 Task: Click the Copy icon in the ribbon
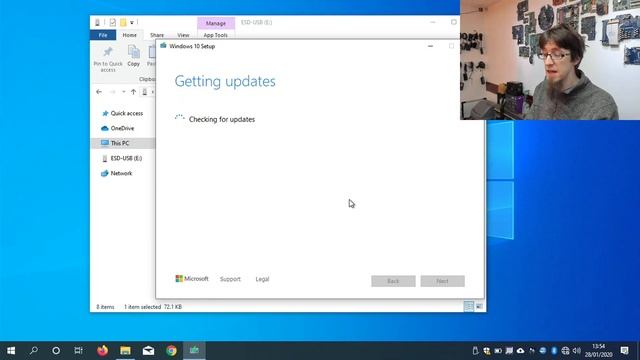pos(133,56)
